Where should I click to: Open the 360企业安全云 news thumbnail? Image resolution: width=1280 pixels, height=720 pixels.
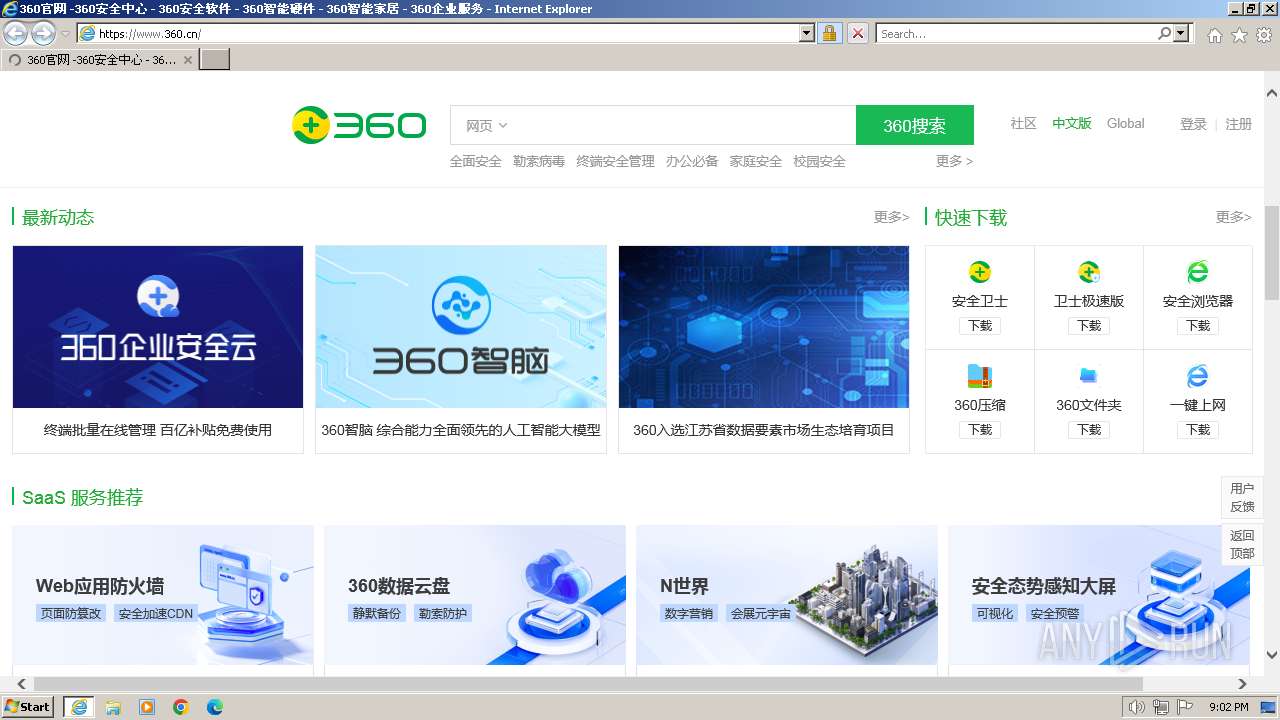158,327
